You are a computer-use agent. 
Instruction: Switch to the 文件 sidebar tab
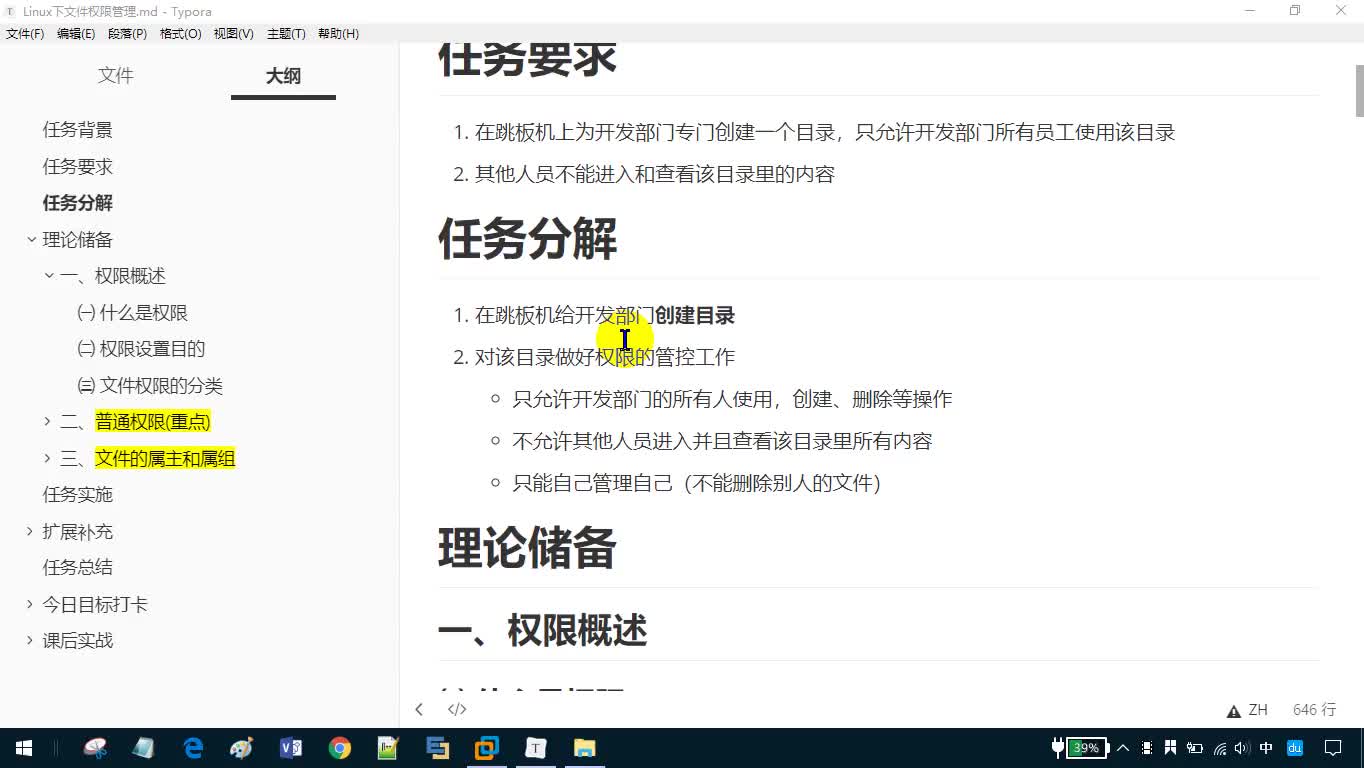coord(116,76)
